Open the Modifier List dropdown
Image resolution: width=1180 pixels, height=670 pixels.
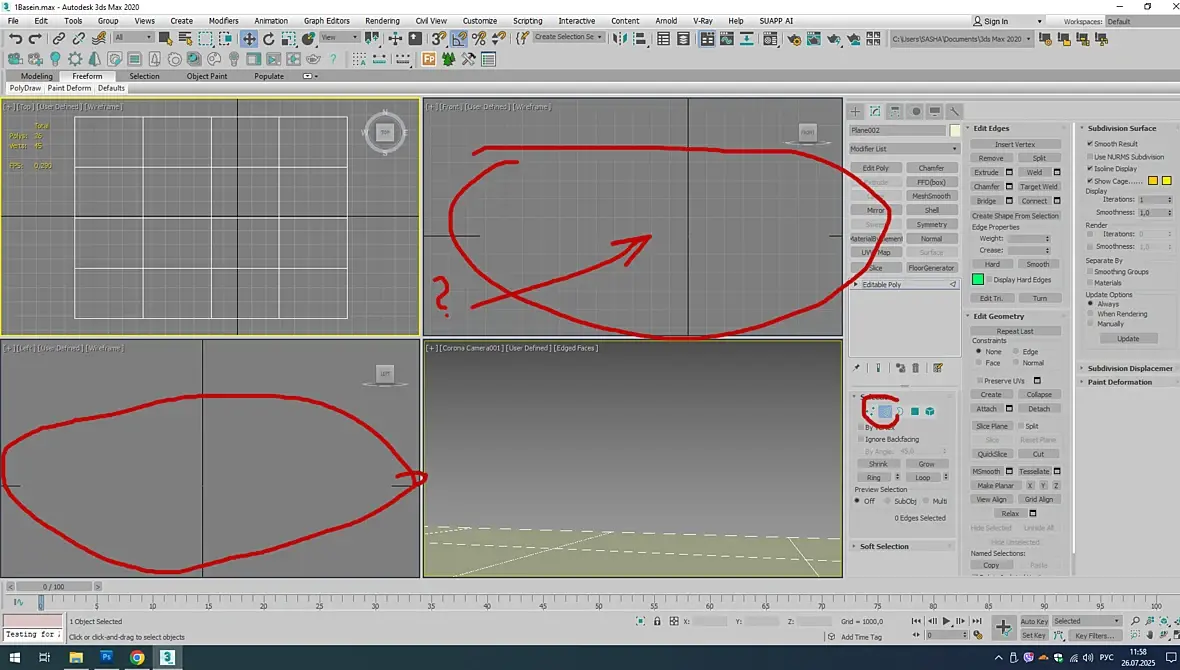[904, 149]
